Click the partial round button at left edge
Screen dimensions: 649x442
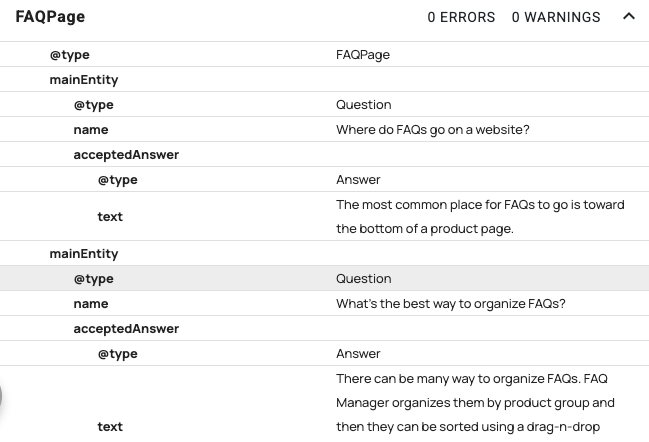1,396
